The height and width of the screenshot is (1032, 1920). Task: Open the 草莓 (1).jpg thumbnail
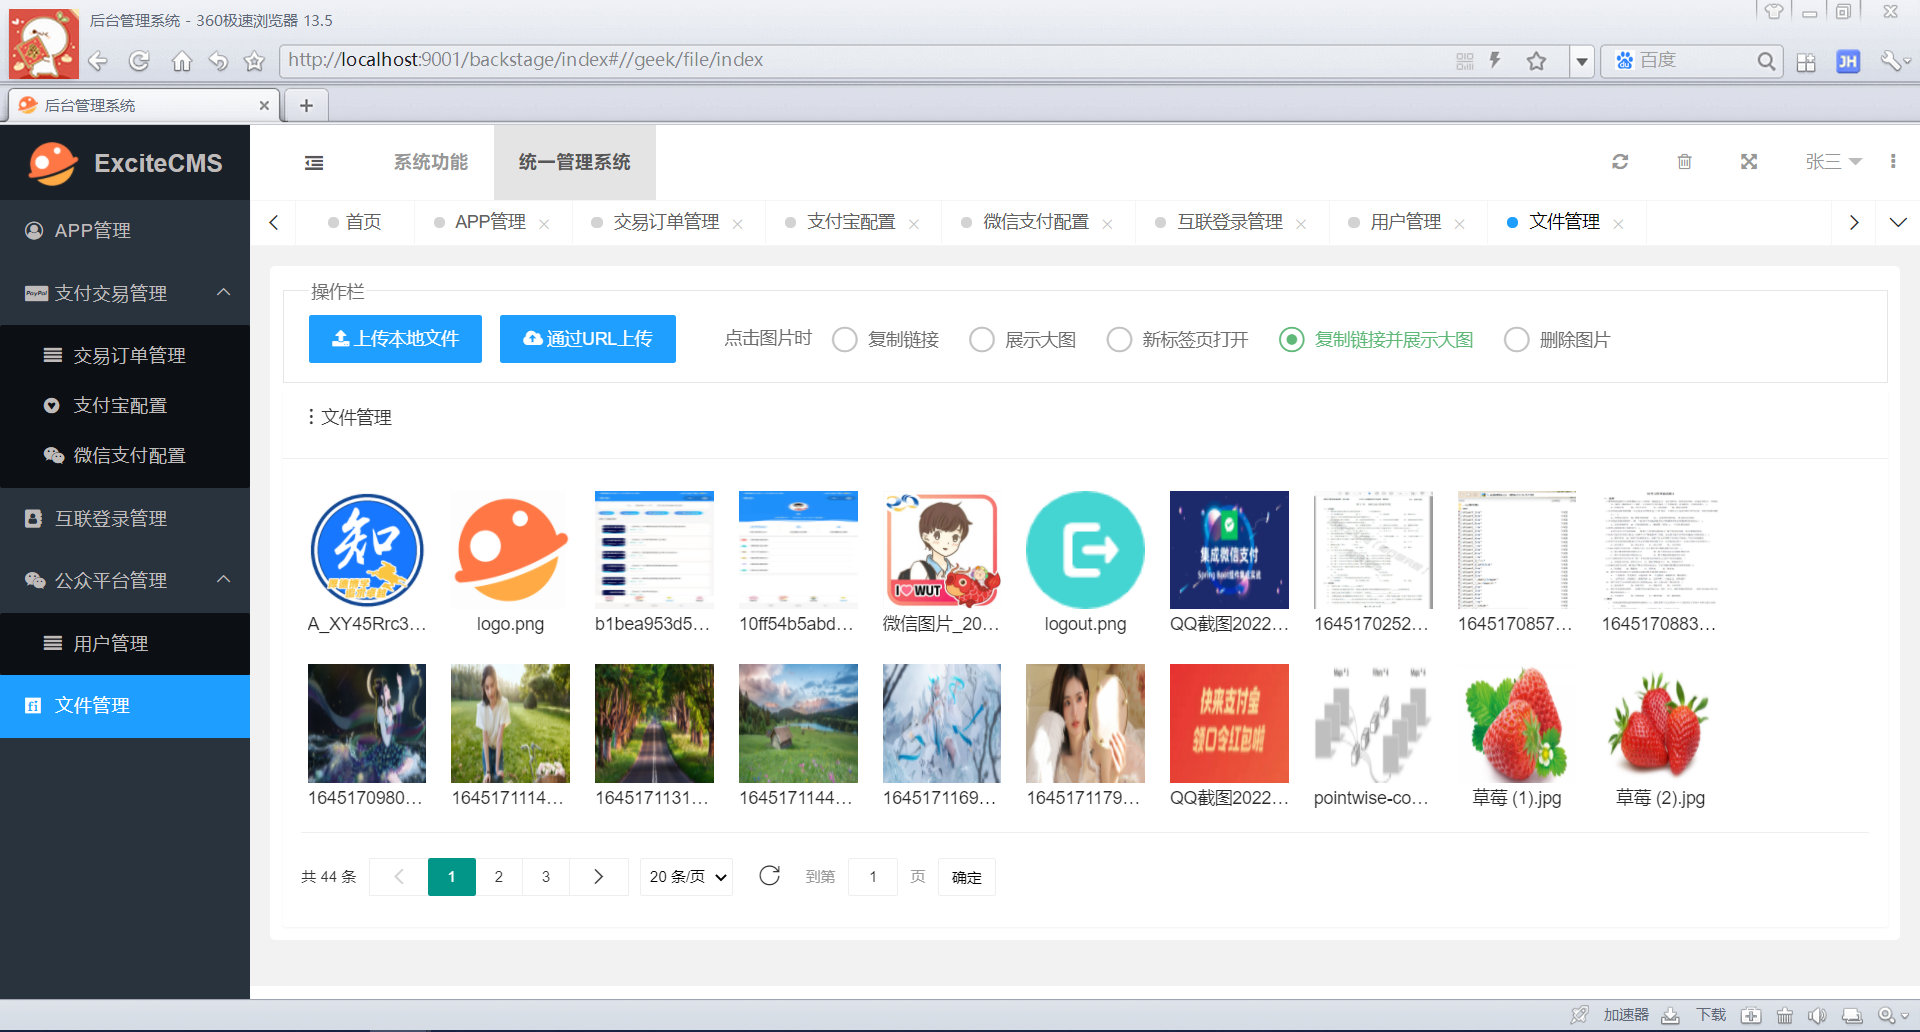pos(1516,723)
